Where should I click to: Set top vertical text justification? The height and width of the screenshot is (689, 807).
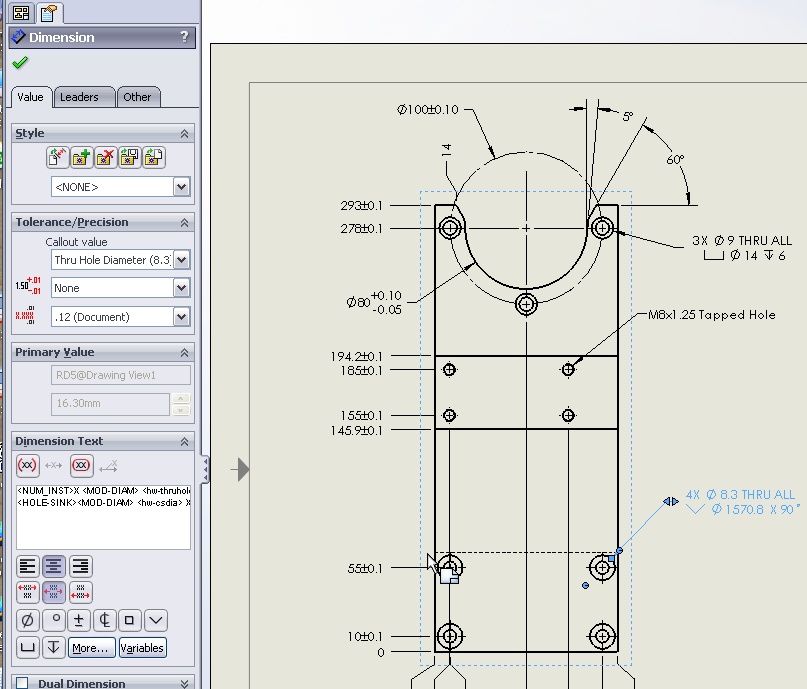(x=28, y=592)
